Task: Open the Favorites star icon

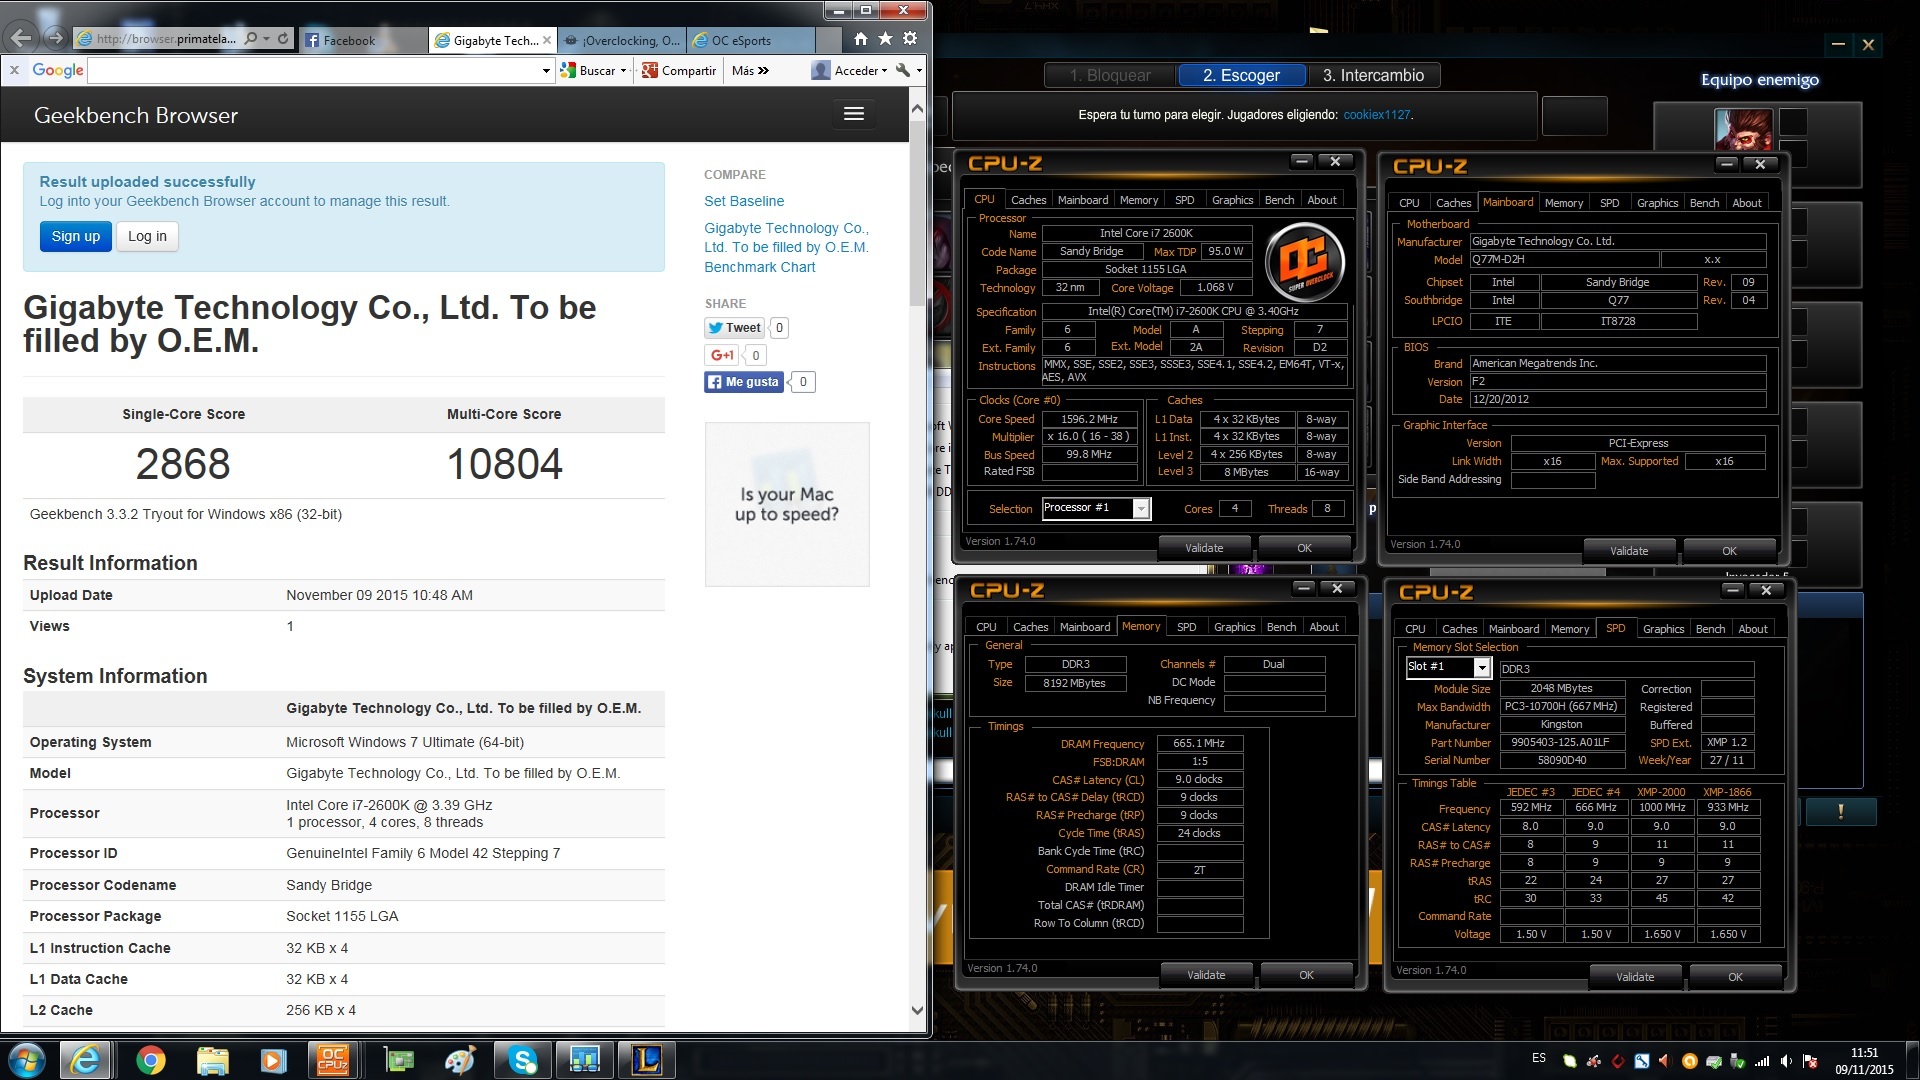Action: tap(885, 39)
